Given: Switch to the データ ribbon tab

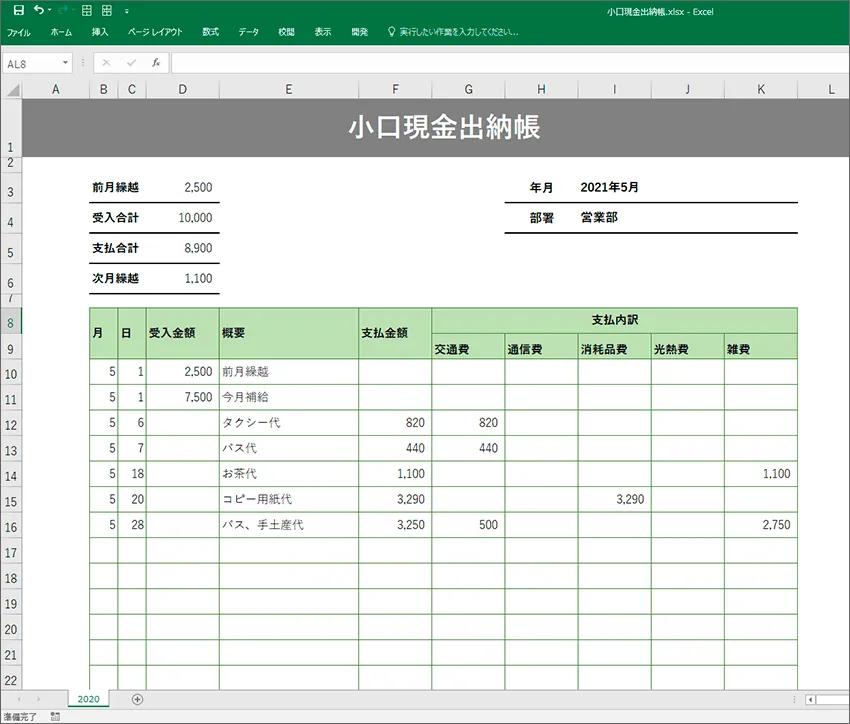Looking at the screenshot, I should coord(247,31).
